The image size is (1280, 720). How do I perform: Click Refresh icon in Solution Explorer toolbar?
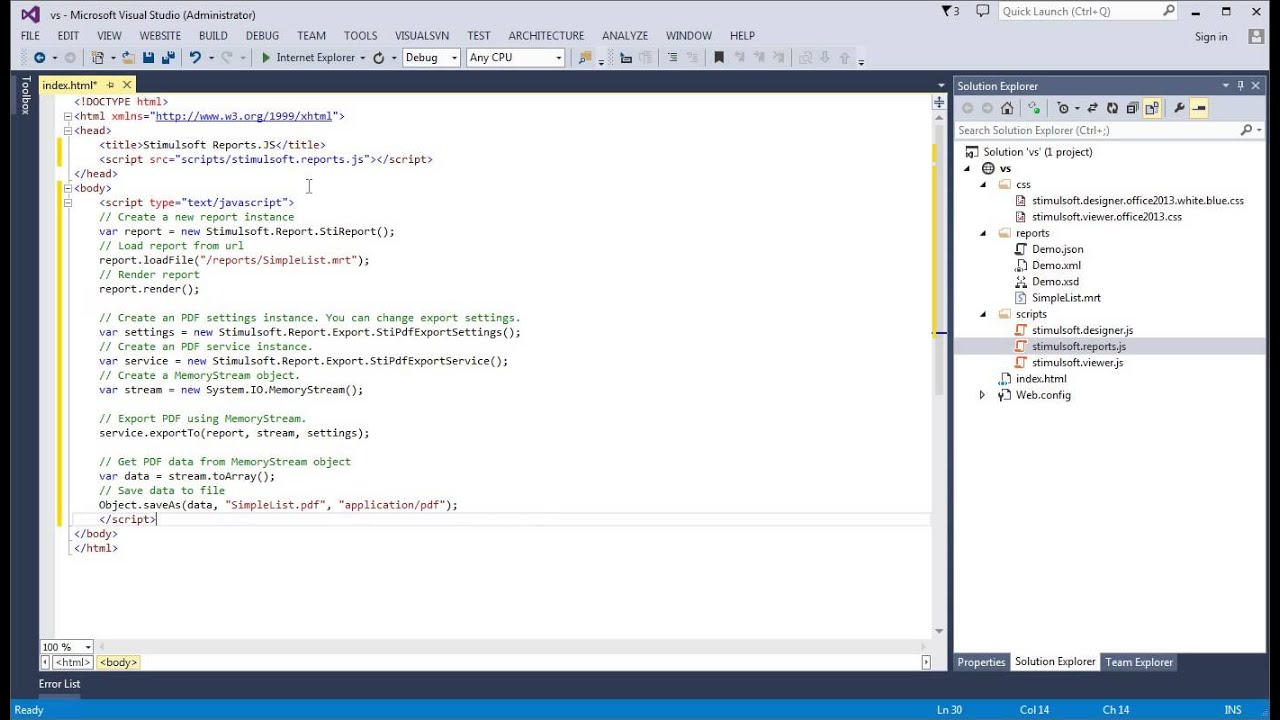point(1112,108)
